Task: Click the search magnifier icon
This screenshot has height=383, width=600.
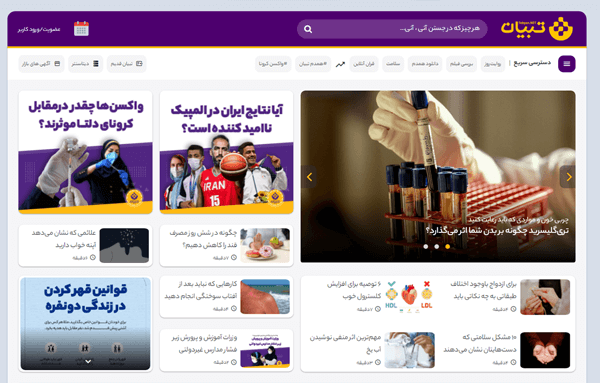Action: (308, 29)
